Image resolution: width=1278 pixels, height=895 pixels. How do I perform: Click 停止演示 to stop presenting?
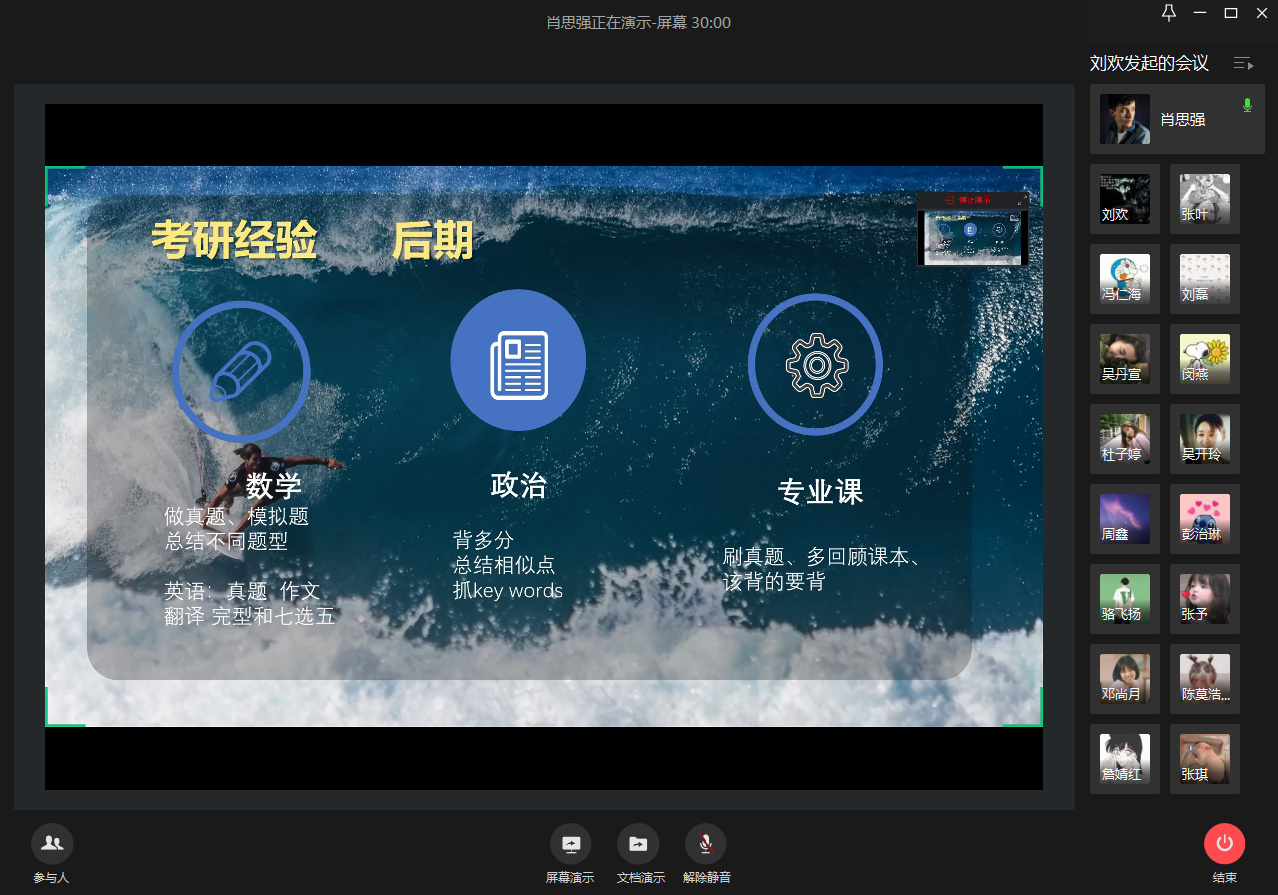[x=967, y=200]
